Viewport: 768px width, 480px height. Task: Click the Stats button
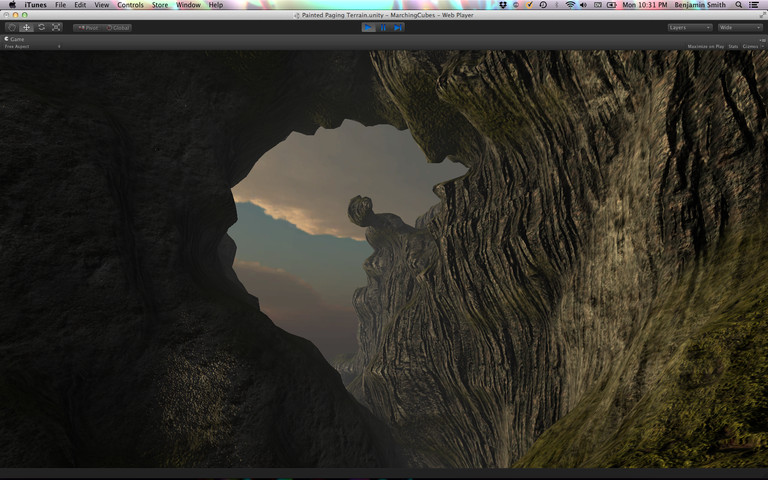coord(732,46)
